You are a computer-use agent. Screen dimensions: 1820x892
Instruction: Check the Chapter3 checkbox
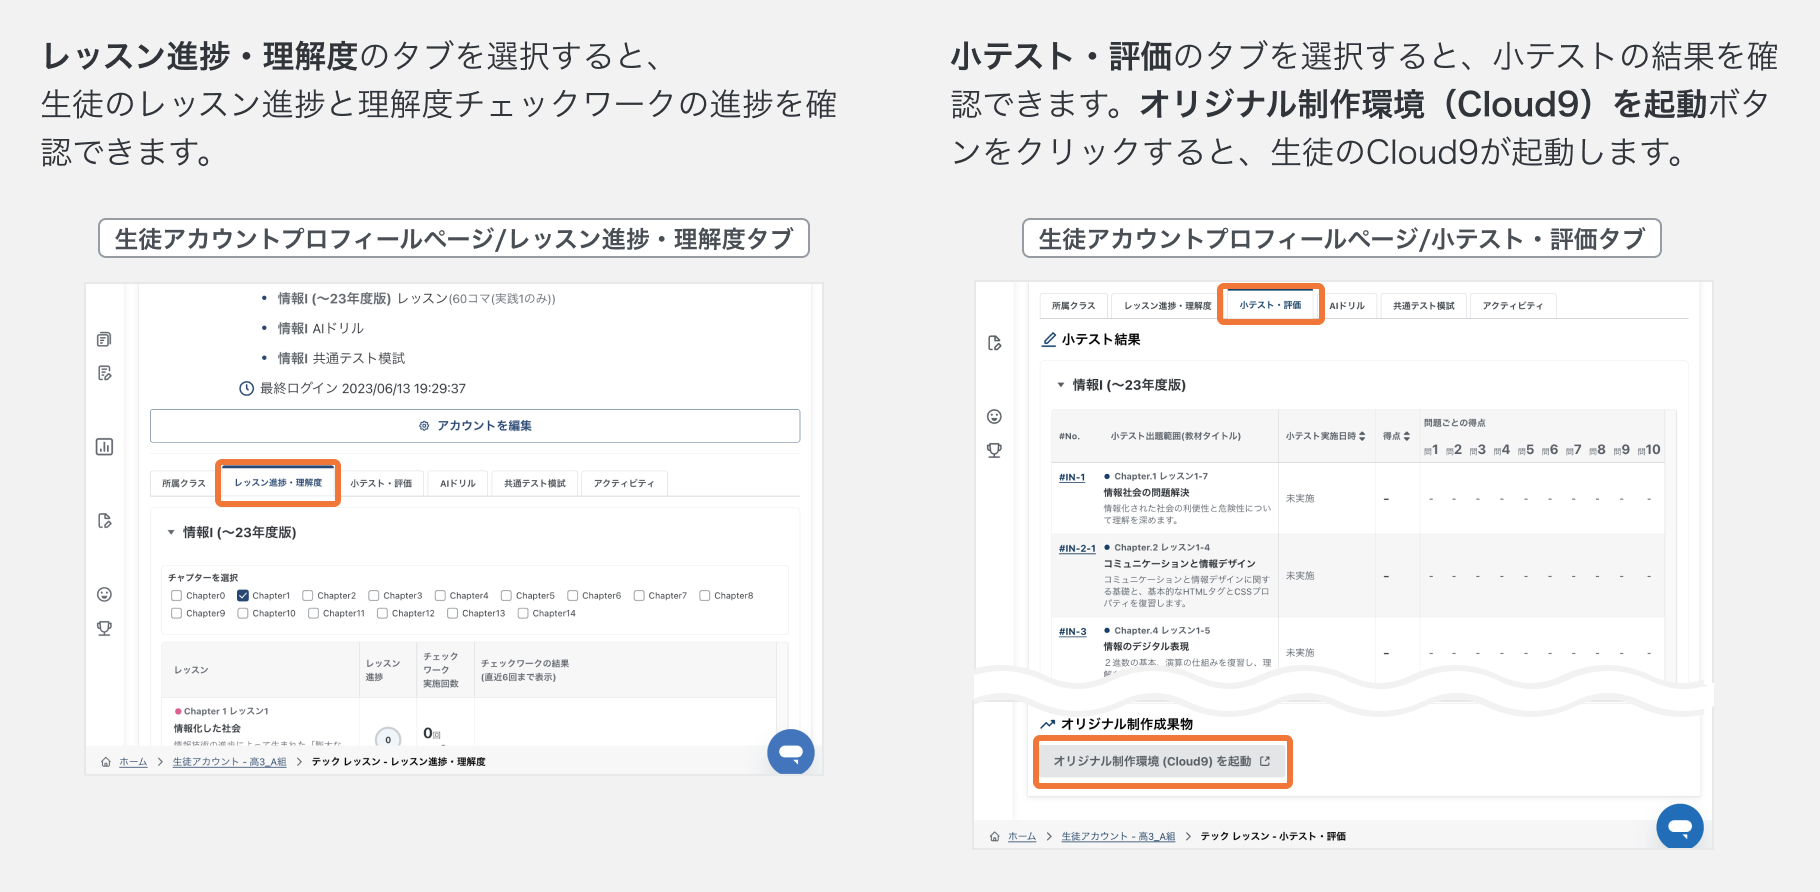pos(374,596)
